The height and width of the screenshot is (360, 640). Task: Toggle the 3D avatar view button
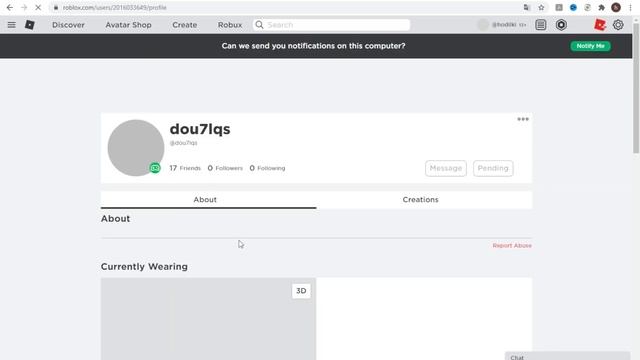coord(301,291)
